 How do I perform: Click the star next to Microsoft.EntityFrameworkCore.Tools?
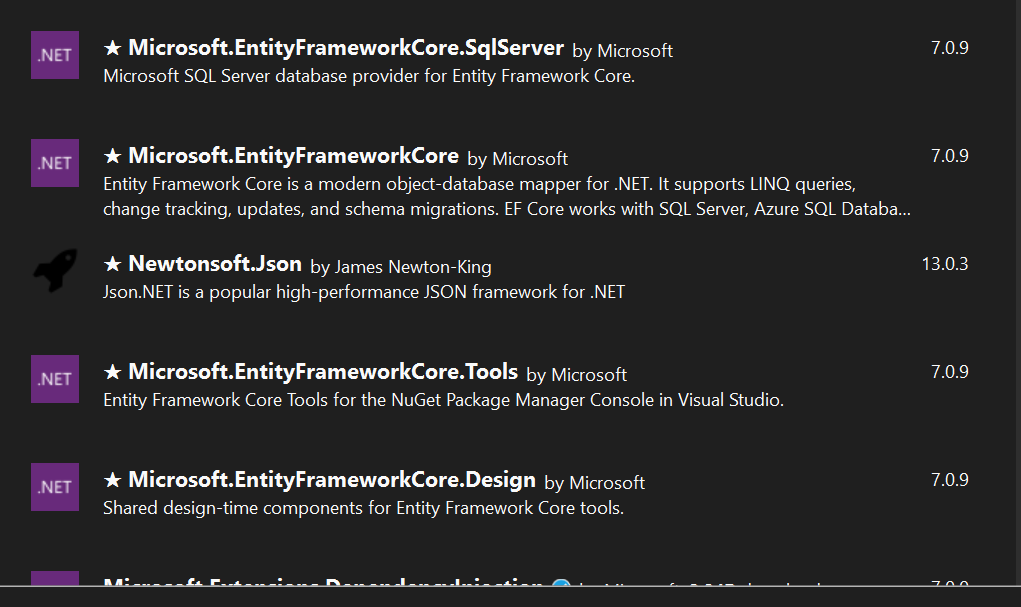[113, 372]
